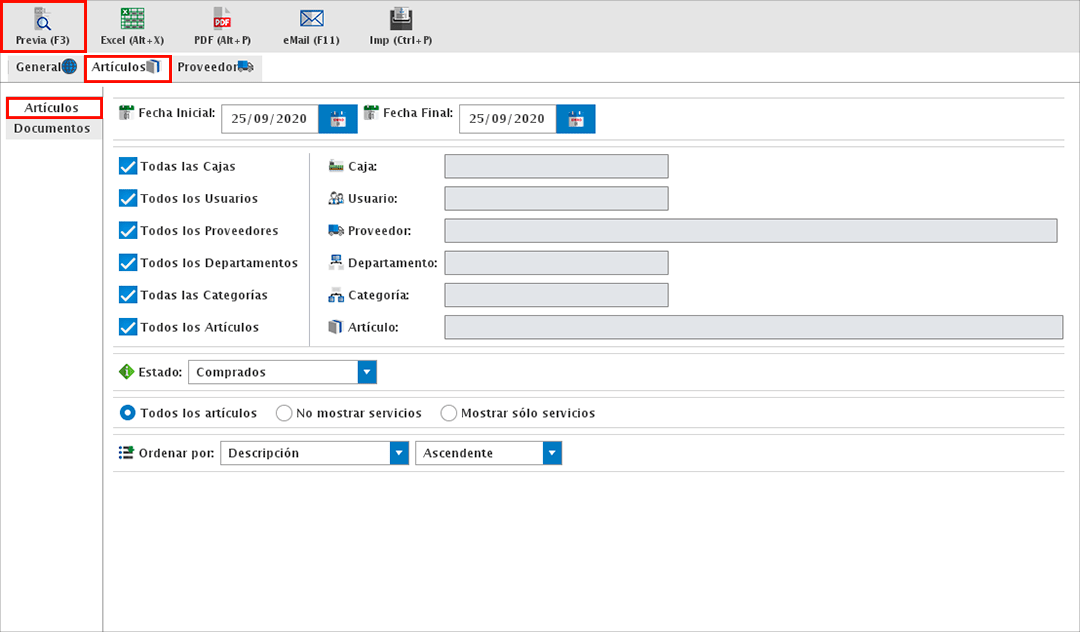Export report with Excel (Alt+X) icon

pos(132,20)
